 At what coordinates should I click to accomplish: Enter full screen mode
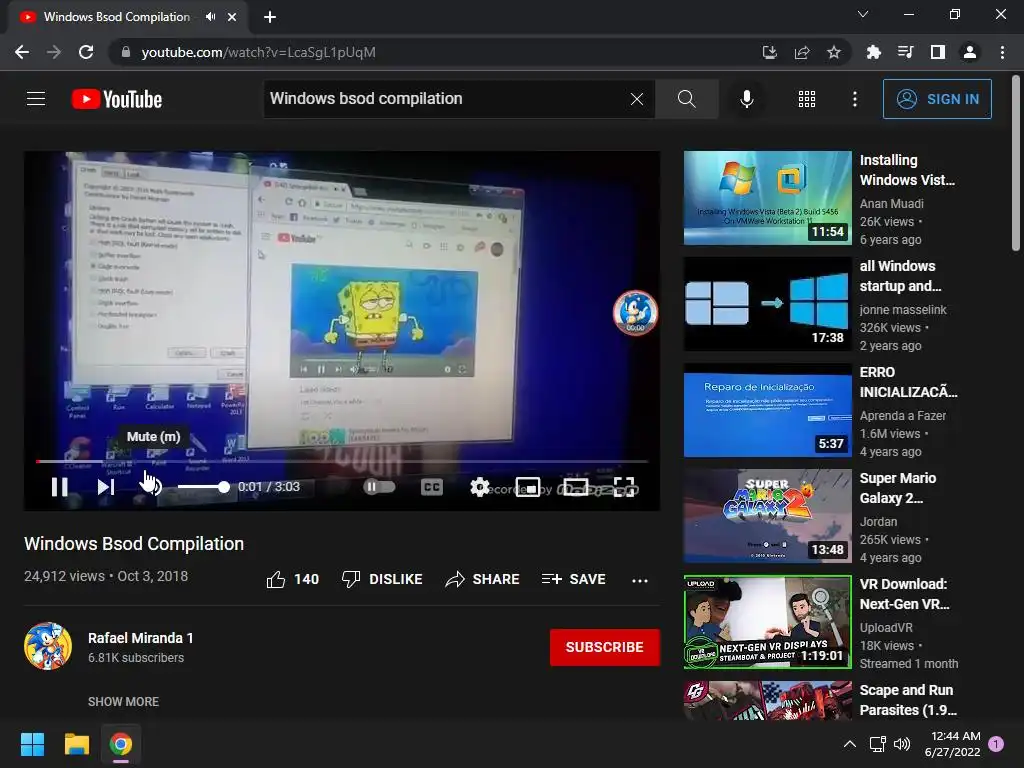click(624, 487)
